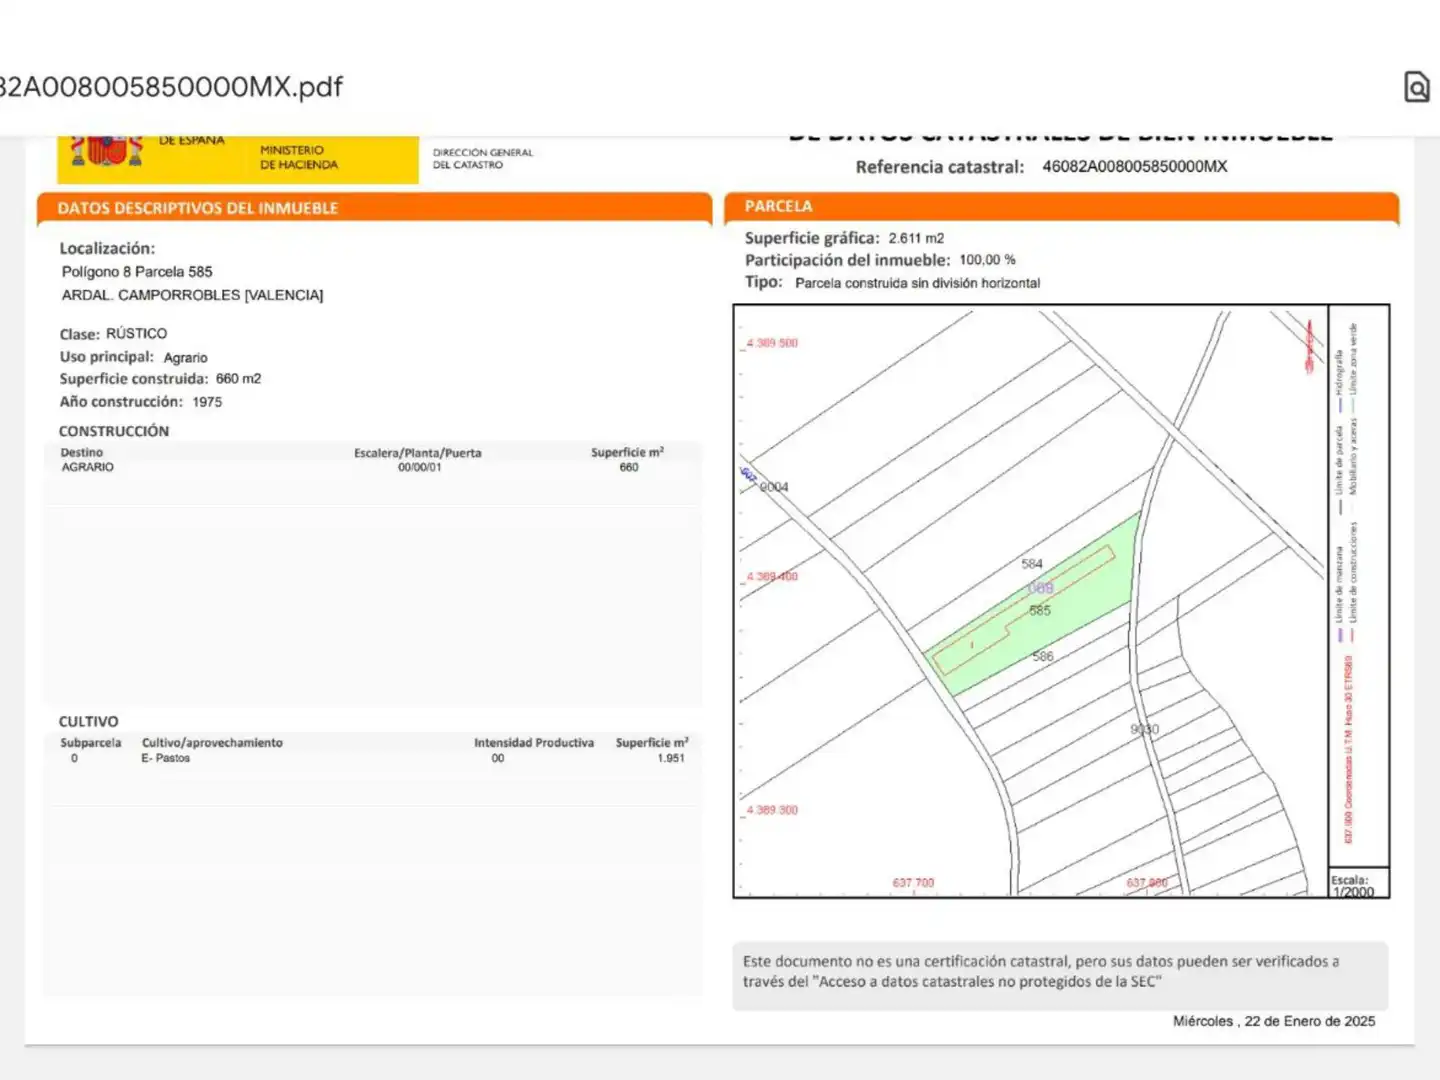Click the green highlighted parcel on map

(1034, 606)
